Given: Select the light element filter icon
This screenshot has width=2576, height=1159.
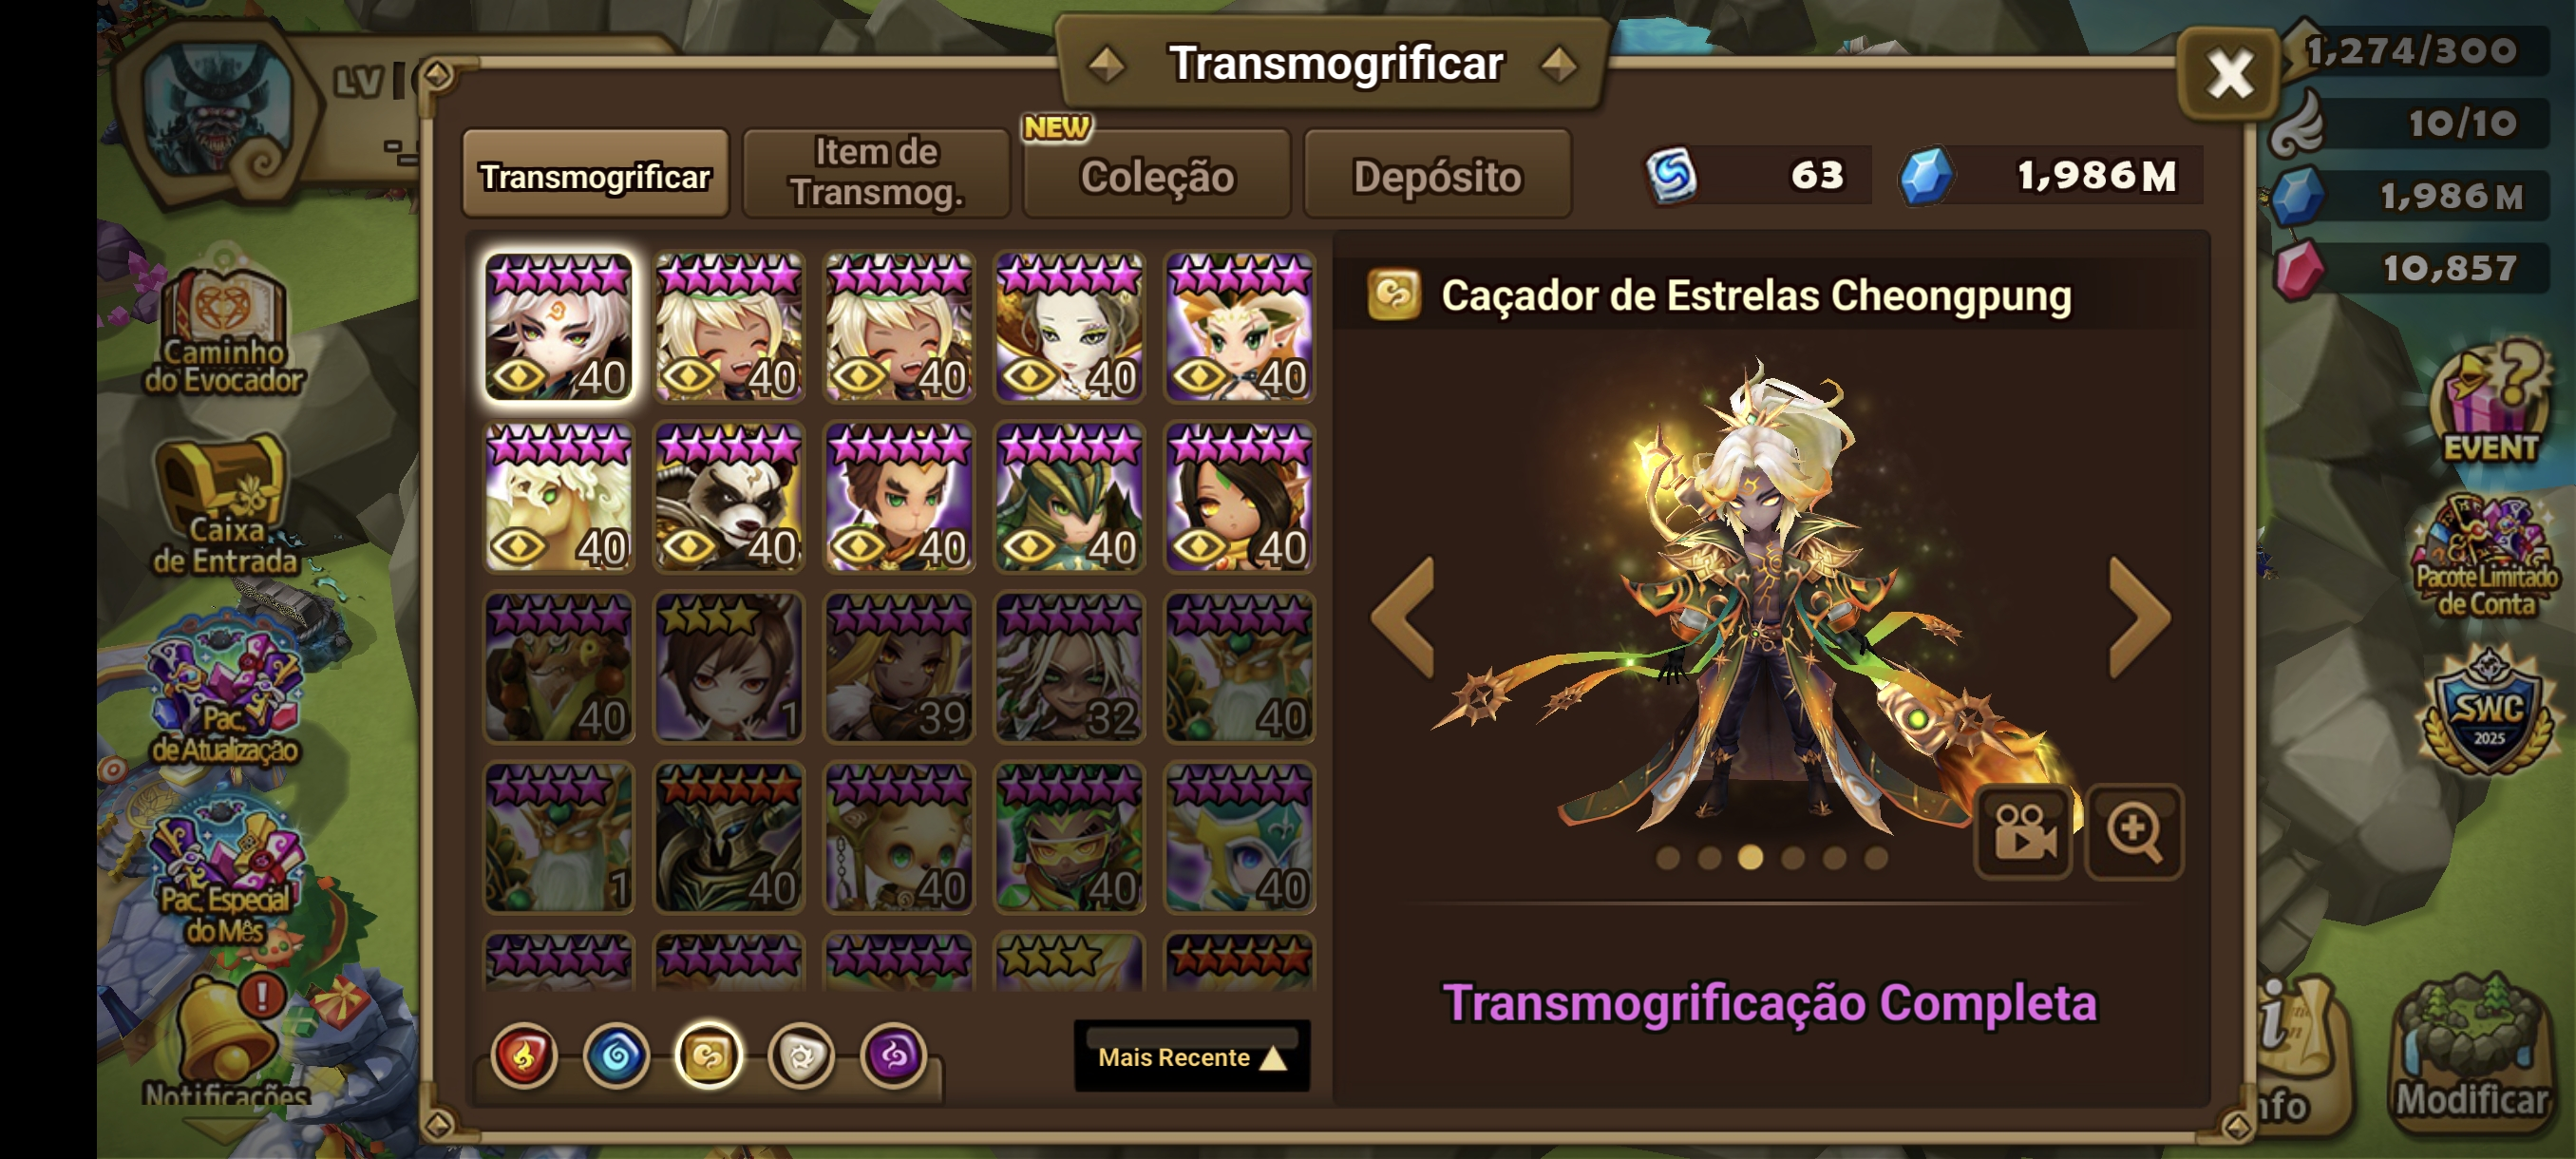Looking at the screenshot, I should click(801, 1056).
